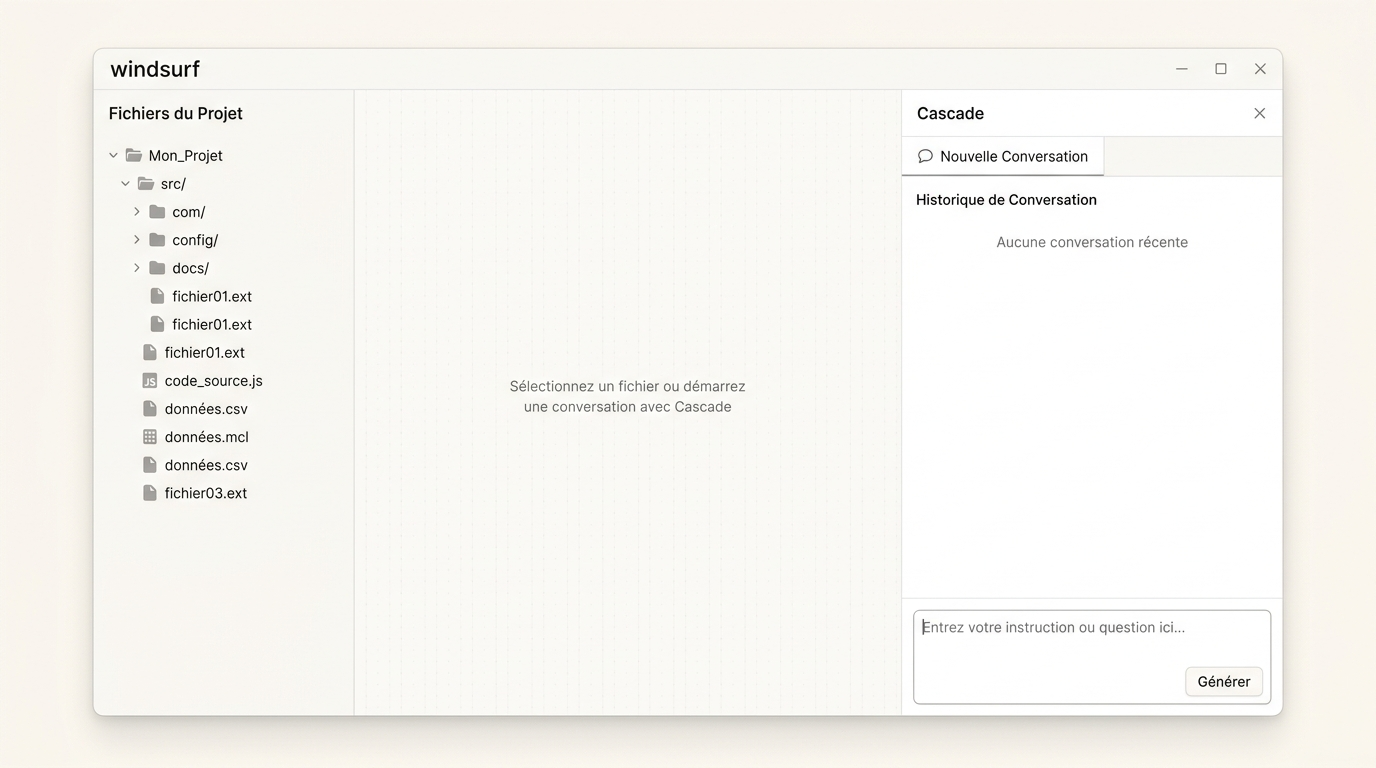
Task: Close the Cascade panel
Action: (x=1260, y=113)
